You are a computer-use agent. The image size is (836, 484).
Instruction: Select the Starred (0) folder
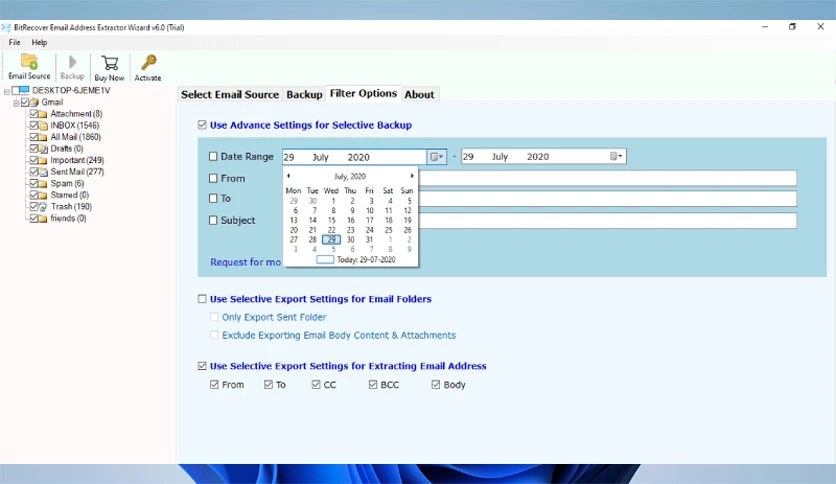(x=70, y=195)
